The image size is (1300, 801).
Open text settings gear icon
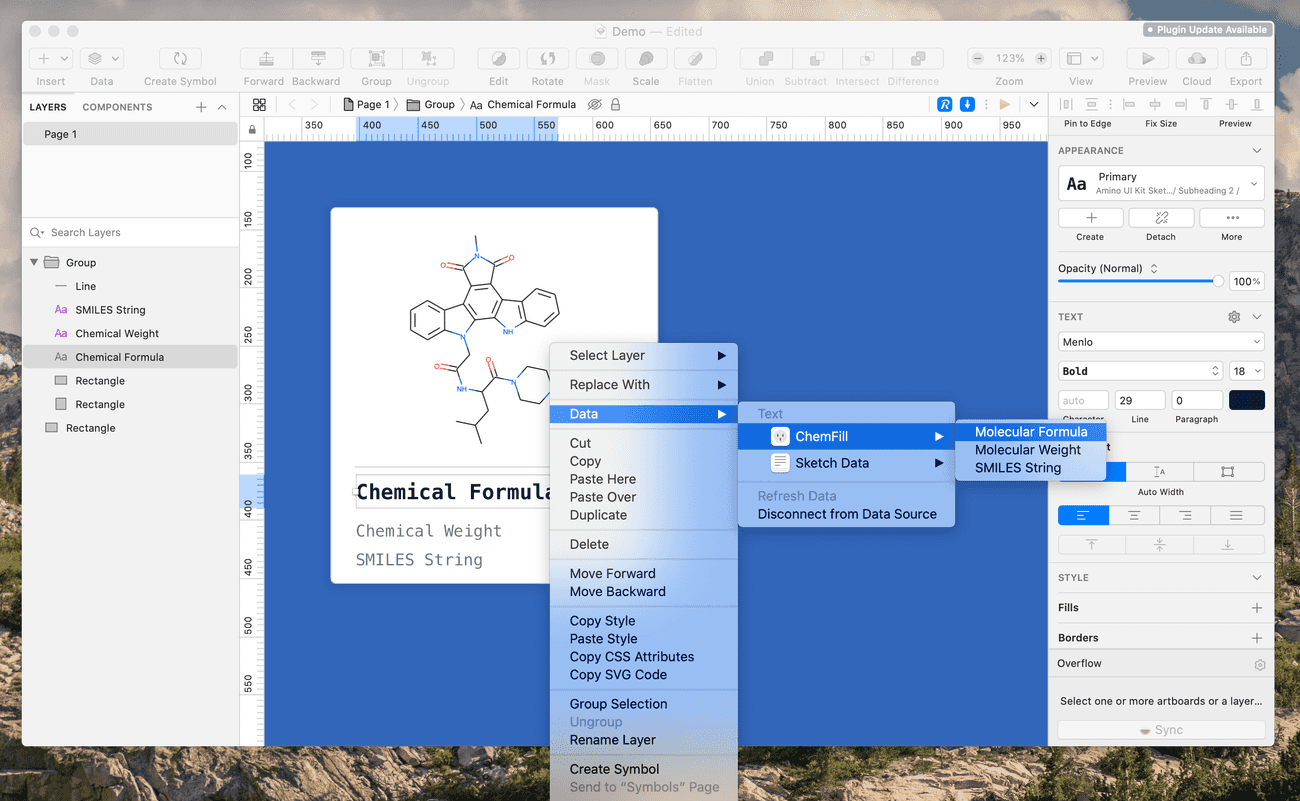pyautogui.click(x=1234, y=317)
